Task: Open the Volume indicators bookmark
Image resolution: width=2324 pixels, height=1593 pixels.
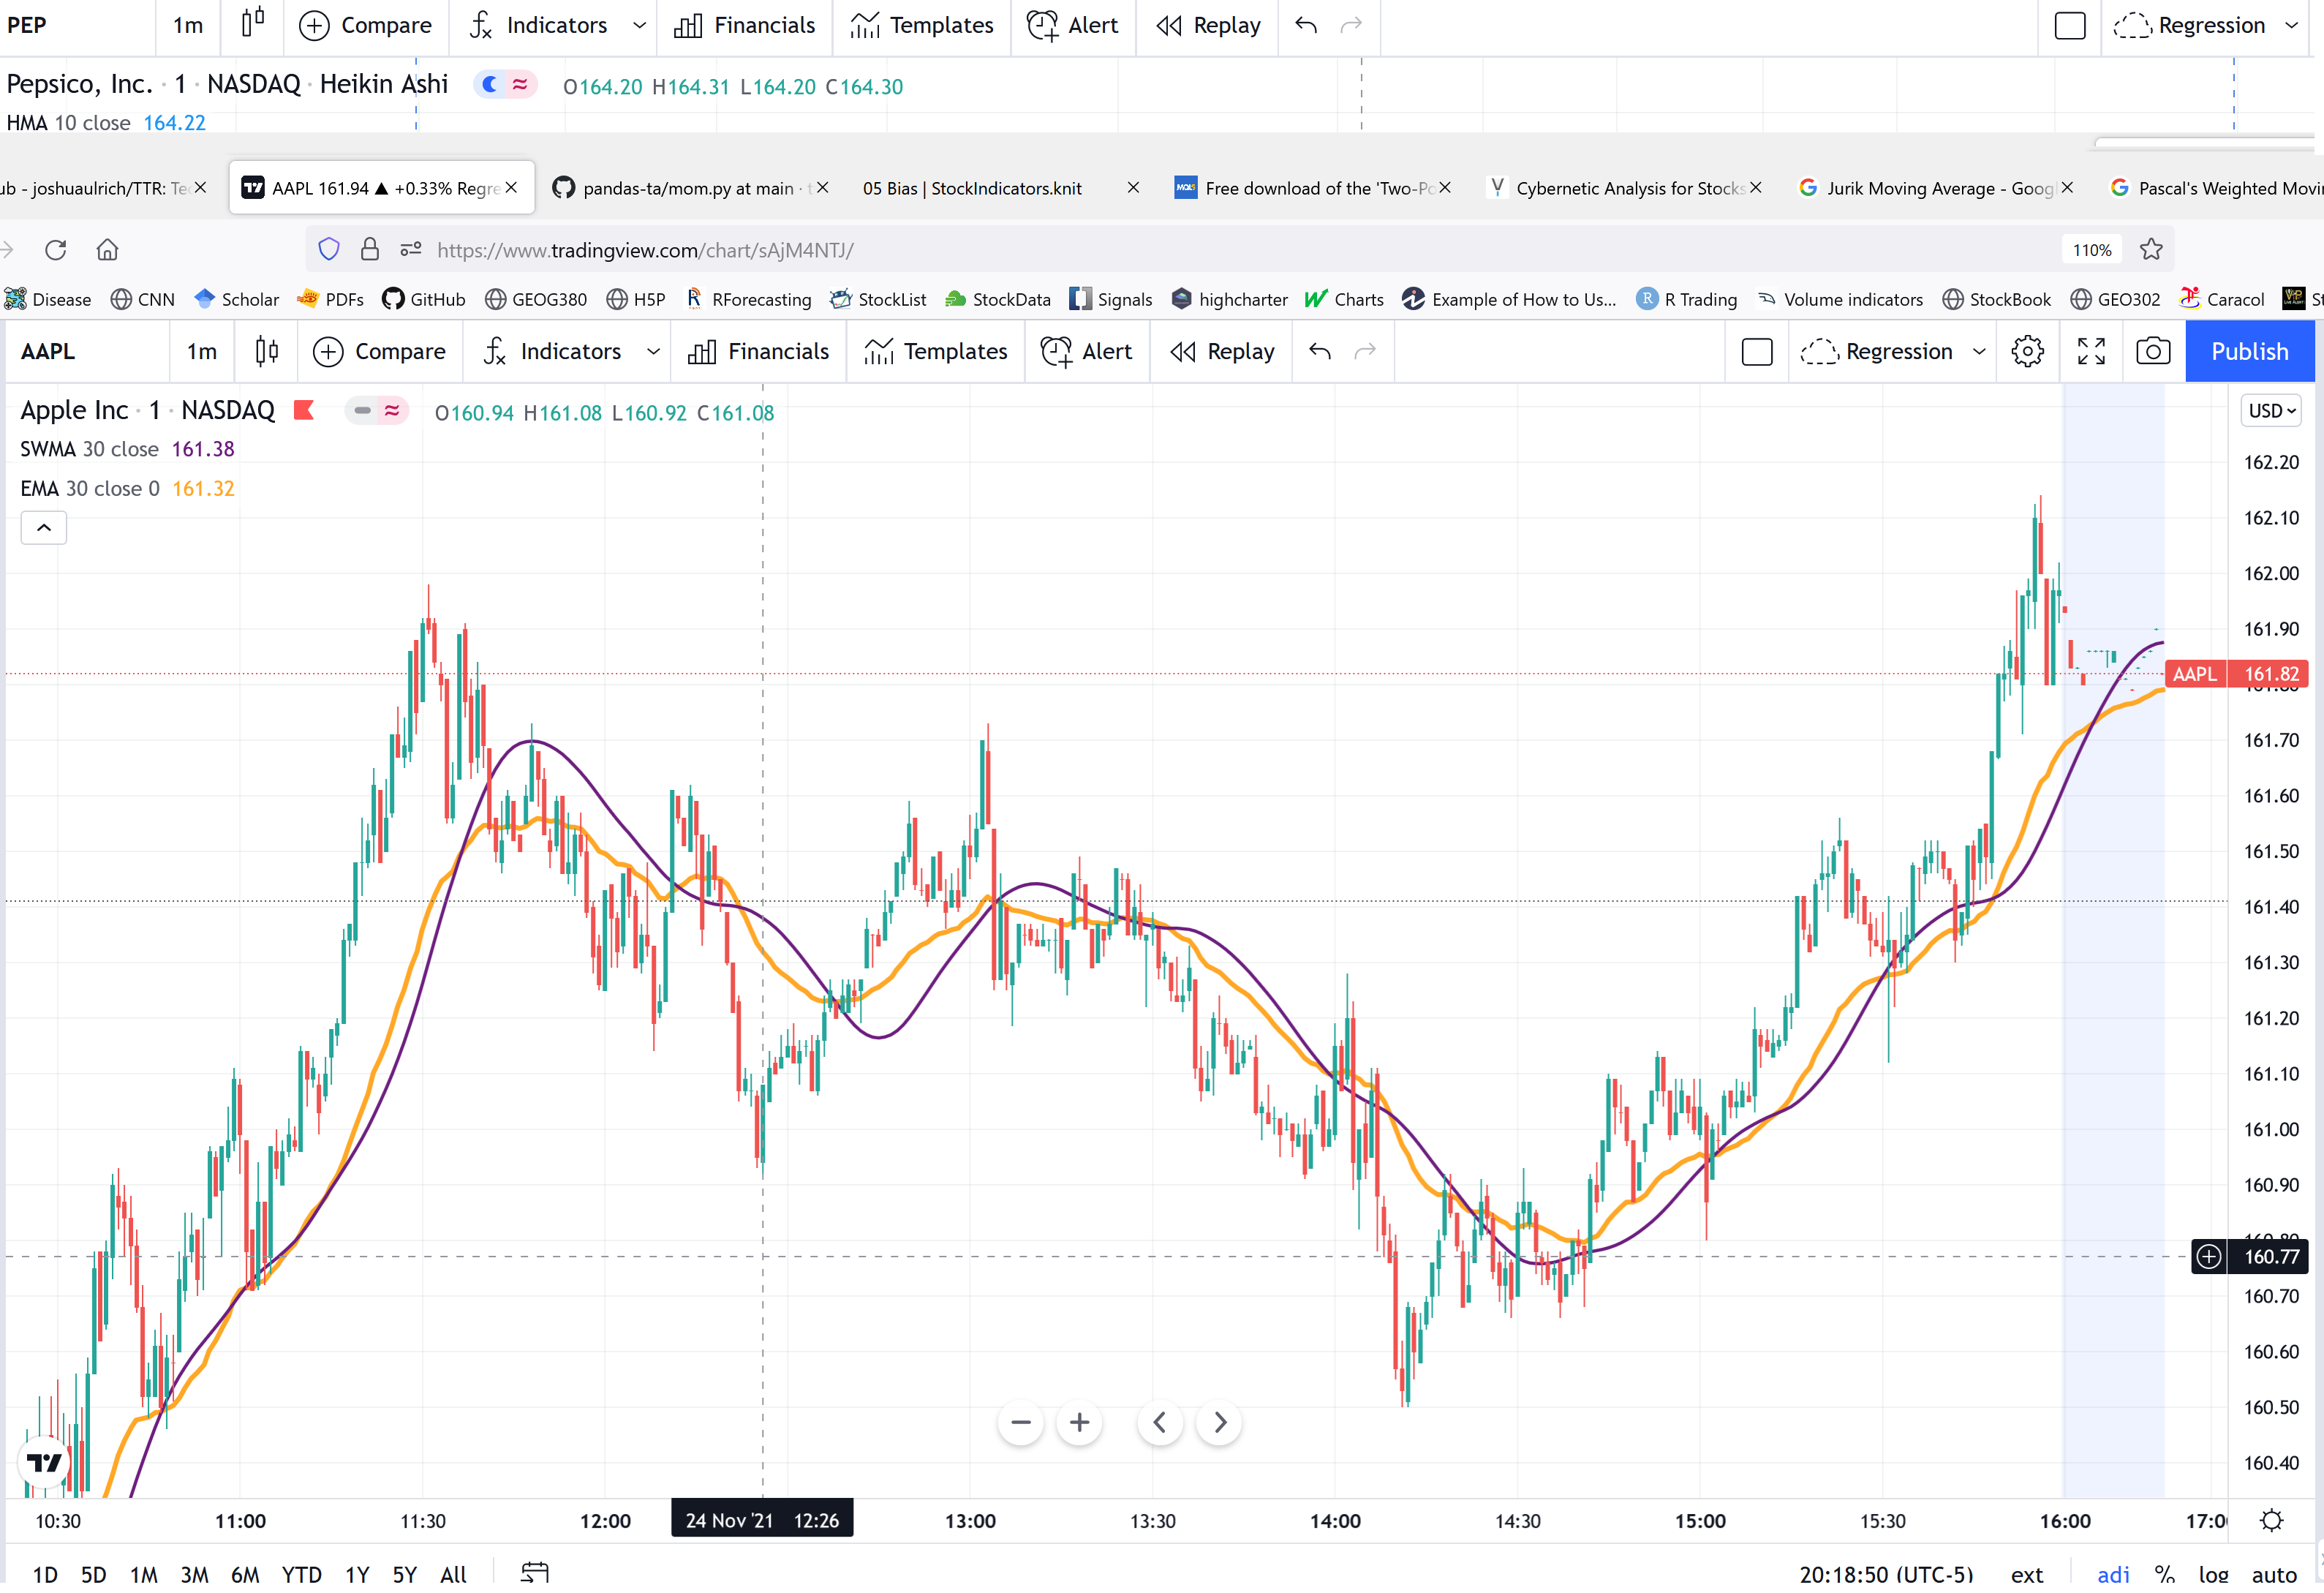Action: [x=1840, y=299]
